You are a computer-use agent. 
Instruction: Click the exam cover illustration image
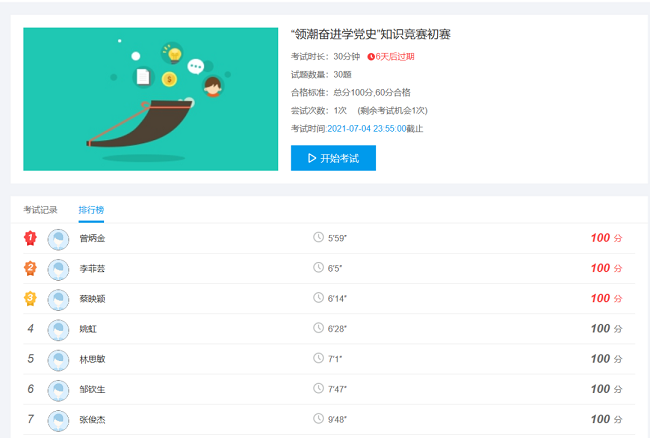point(150,98)
